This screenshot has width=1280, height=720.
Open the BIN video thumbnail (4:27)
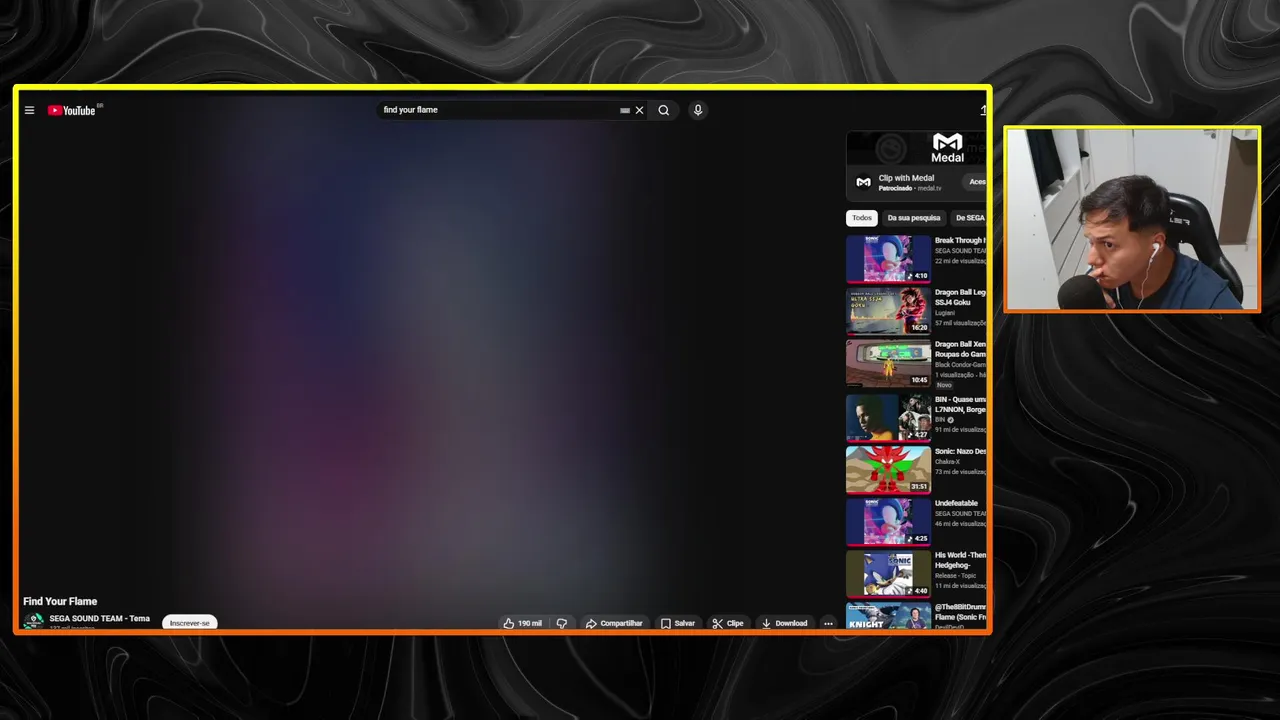click(888, 417)
